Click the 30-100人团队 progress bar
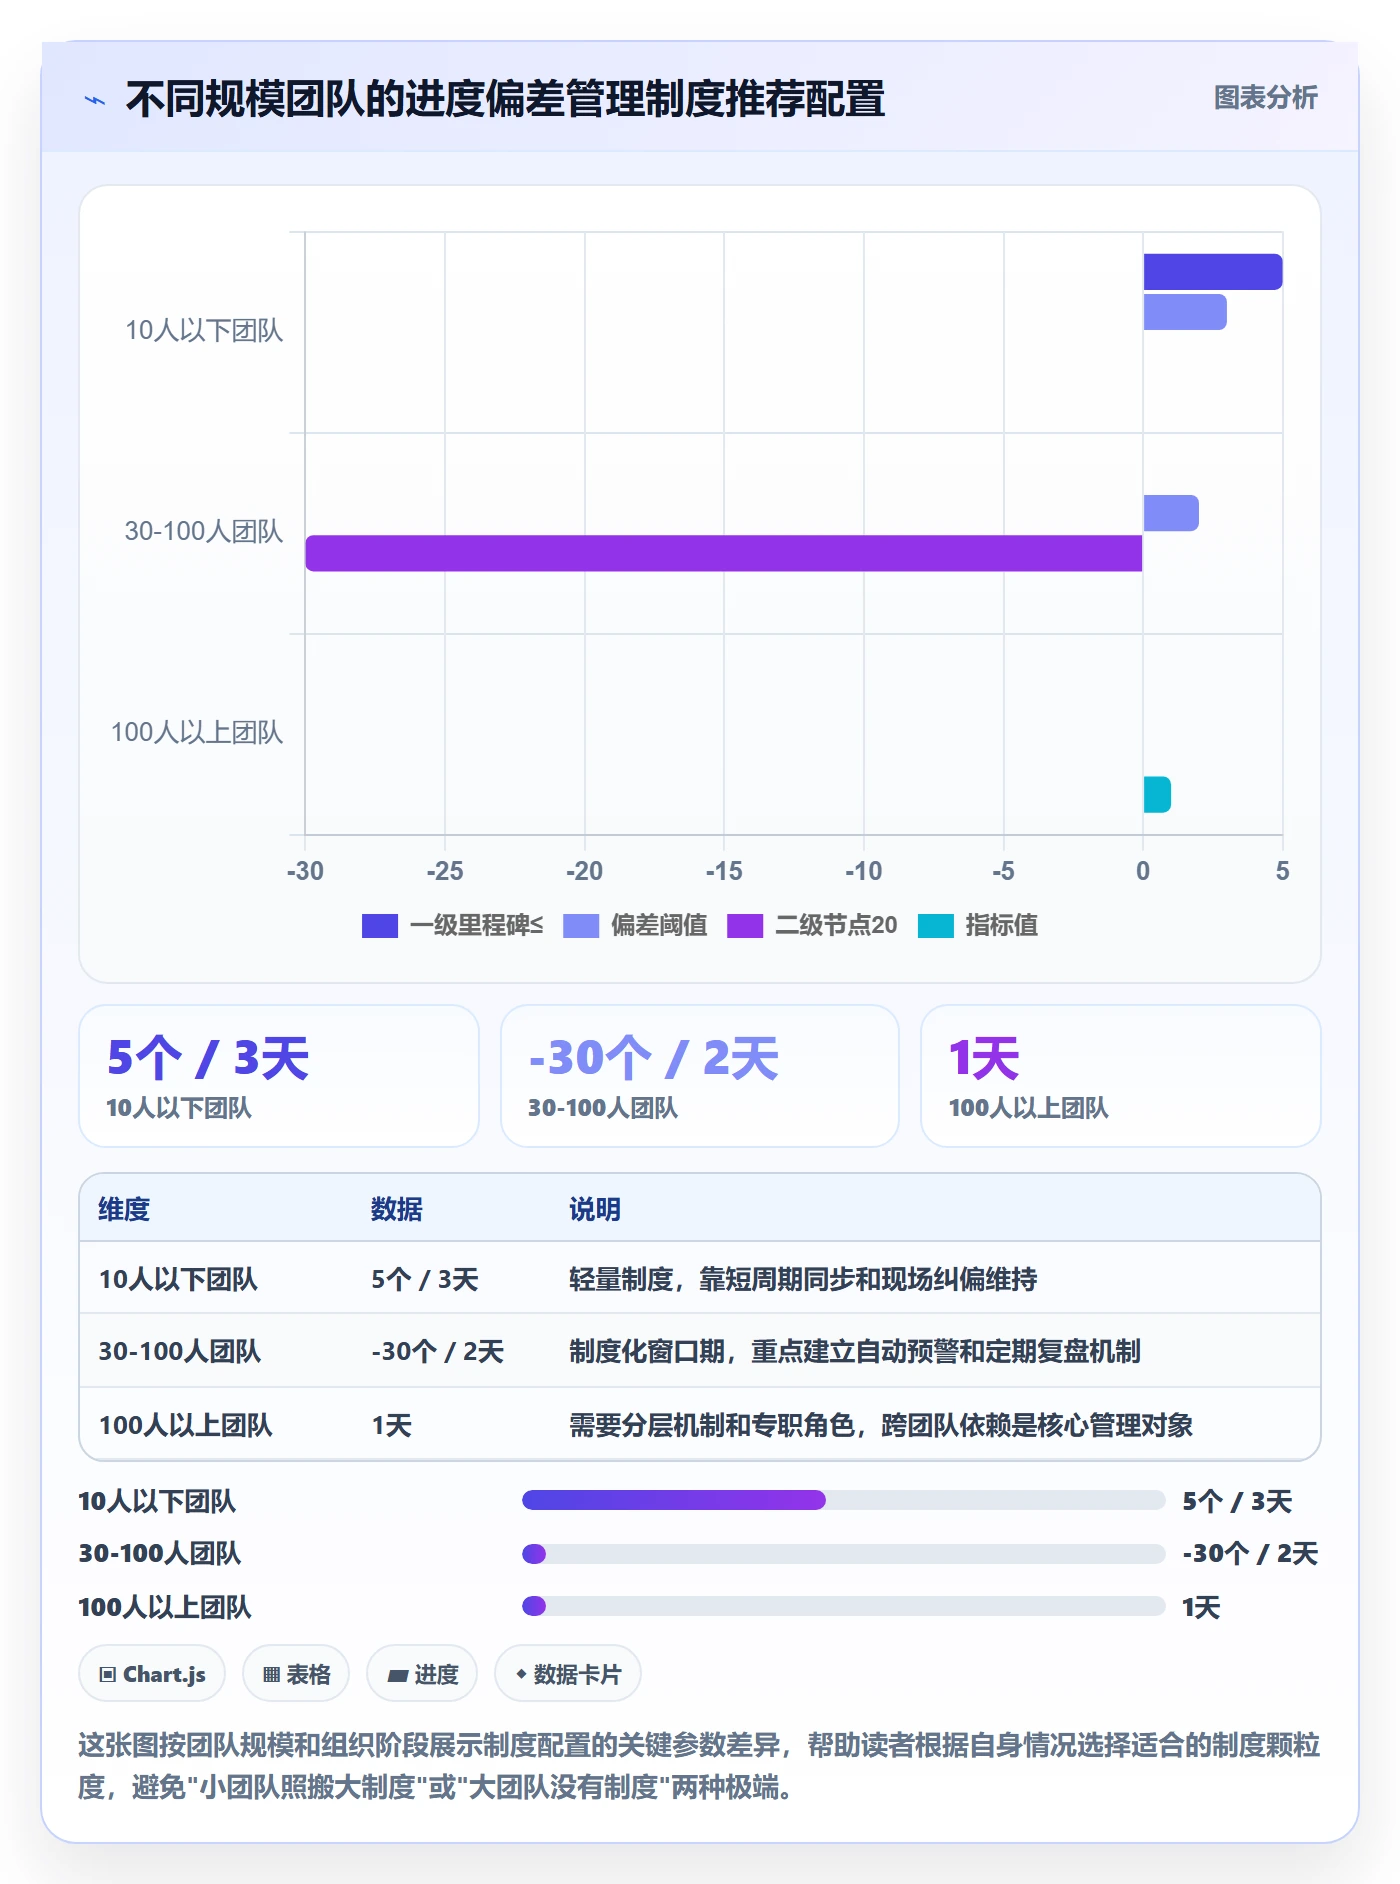1400x1884 pixels. pos(844,1554)
